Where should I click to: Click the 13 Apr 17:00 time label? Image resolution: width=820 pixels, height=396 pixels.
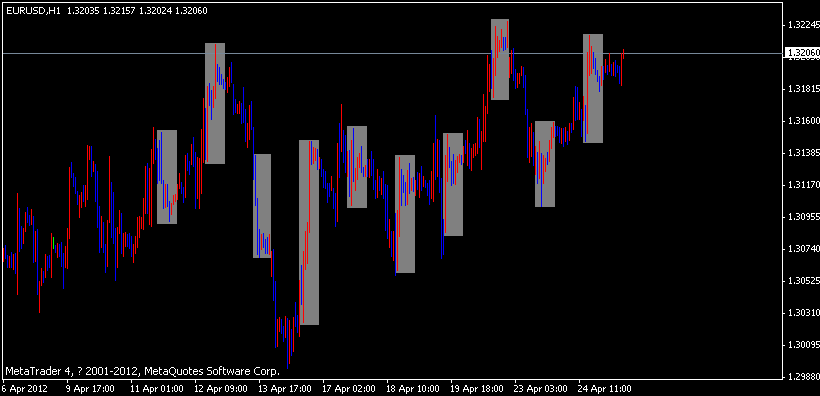284,389
